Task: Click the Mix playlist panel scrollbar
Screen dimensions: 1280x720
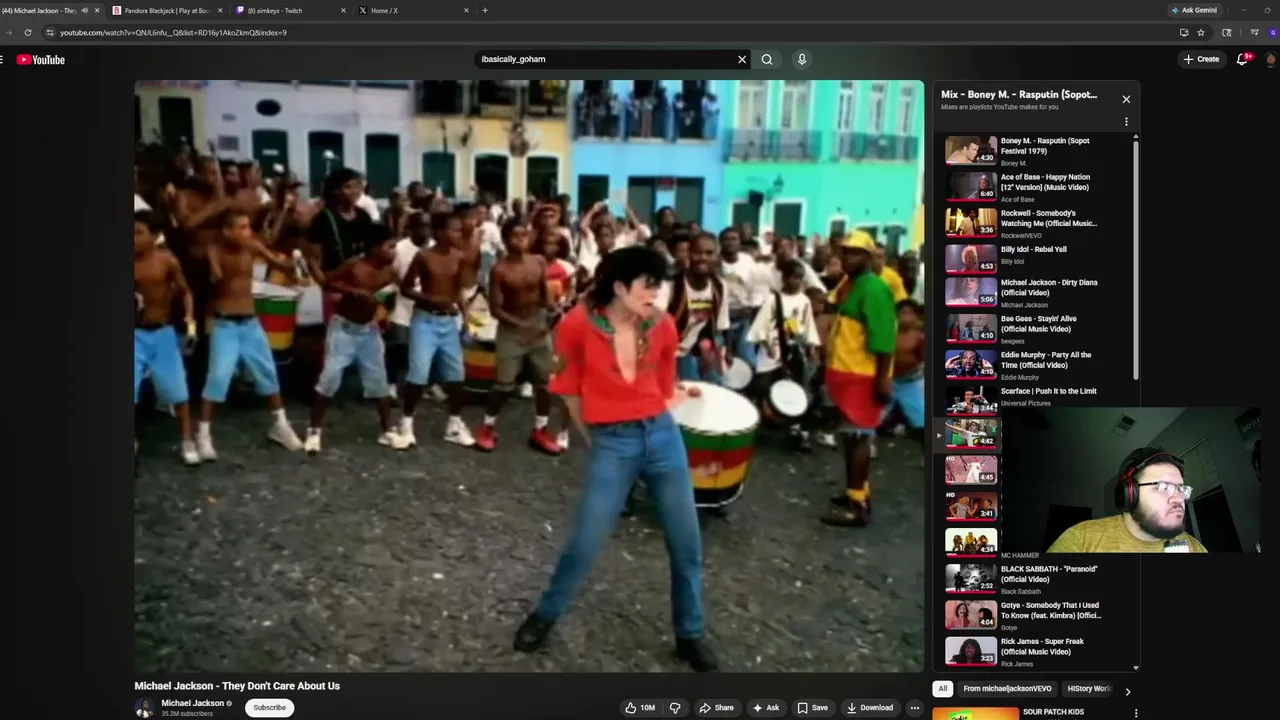Action: pos(1135,259)
